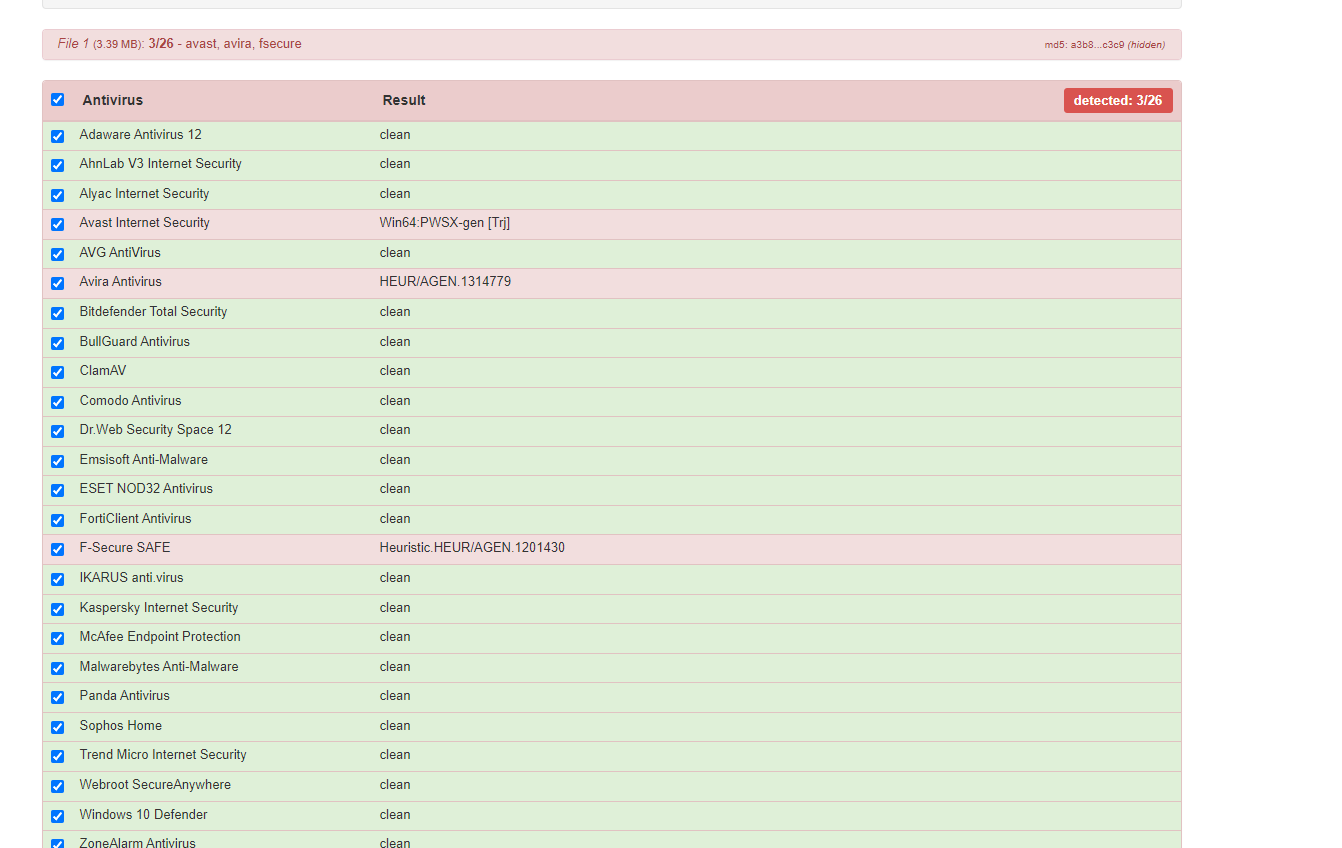Viewport: 1342px width, 848px height.
Task: Click the 'Webroot SecureAnywhere' name
Action: tap(155, 785)
